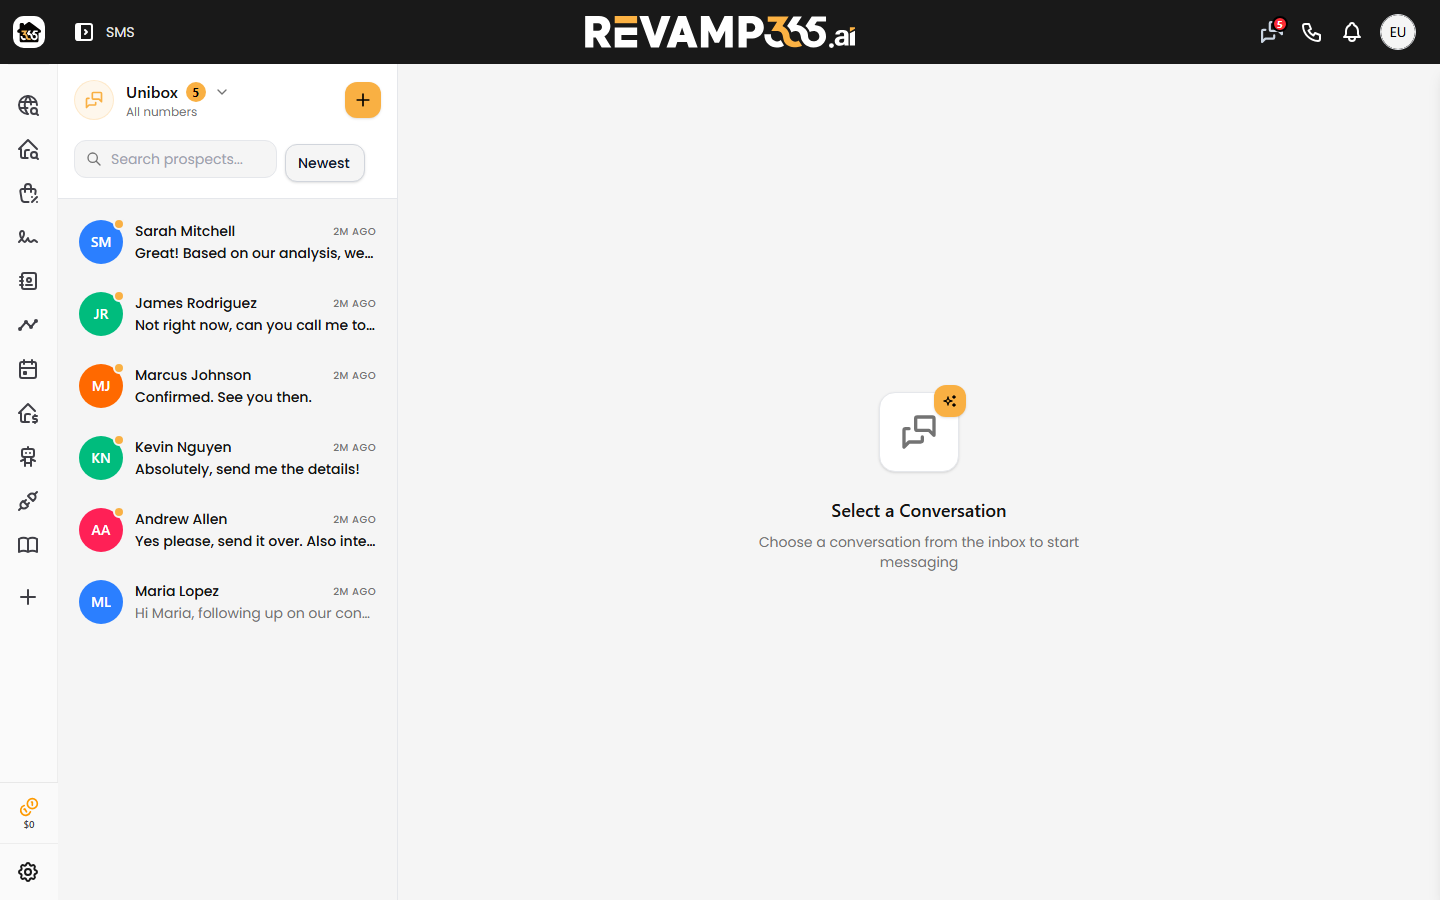The width and height of the screenshot is (1440, 900).
Task: Open the calendar sidebar icon
Action: [x=28, y=369]
